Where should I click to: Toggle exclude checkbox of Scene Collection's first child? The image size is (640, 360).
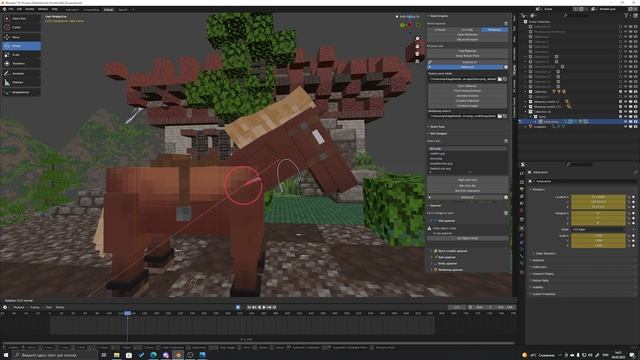click(x=620, y=27)
